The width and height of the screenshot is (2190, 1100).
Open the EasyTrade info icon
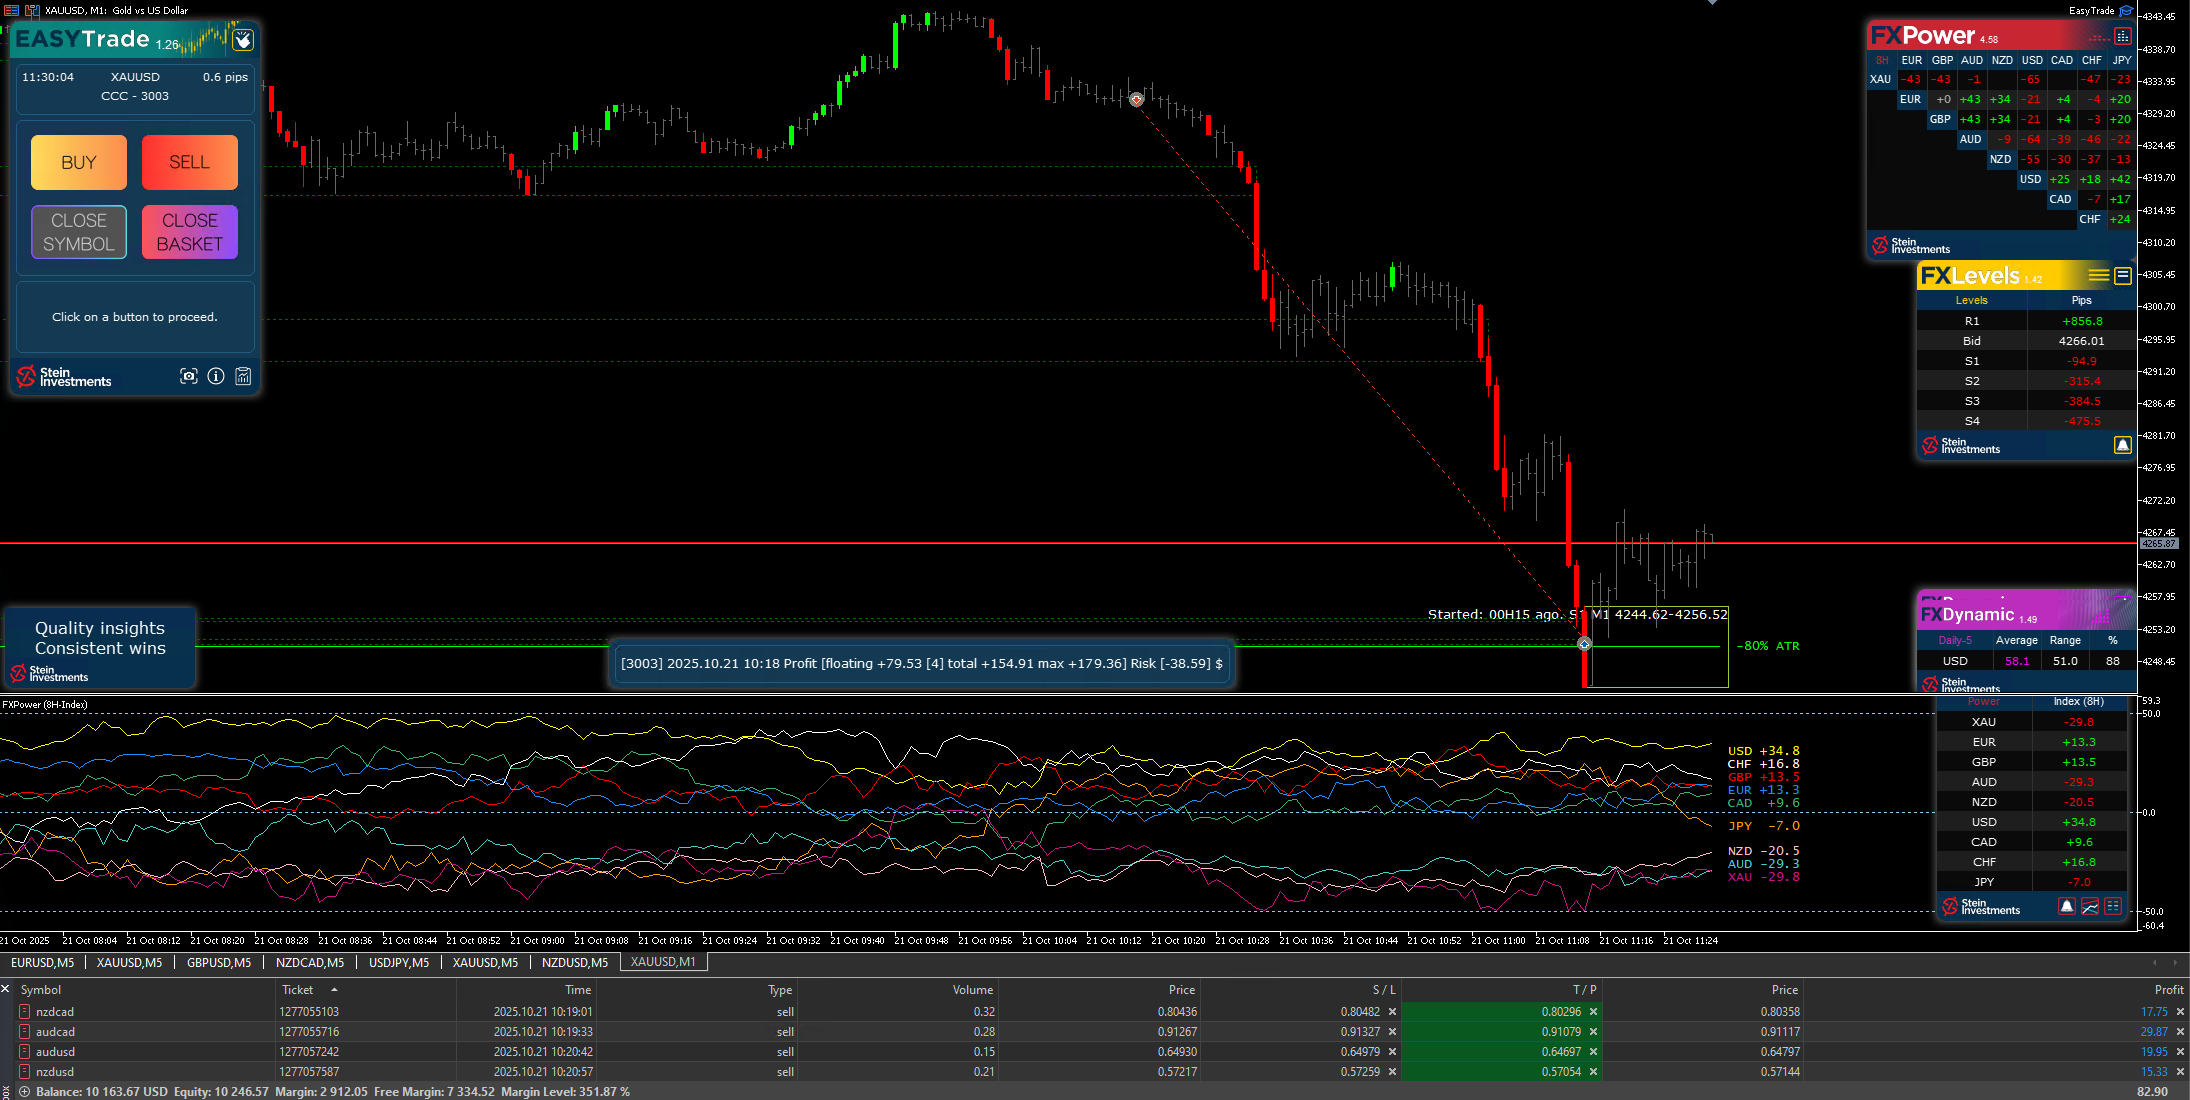click(216, 376)
